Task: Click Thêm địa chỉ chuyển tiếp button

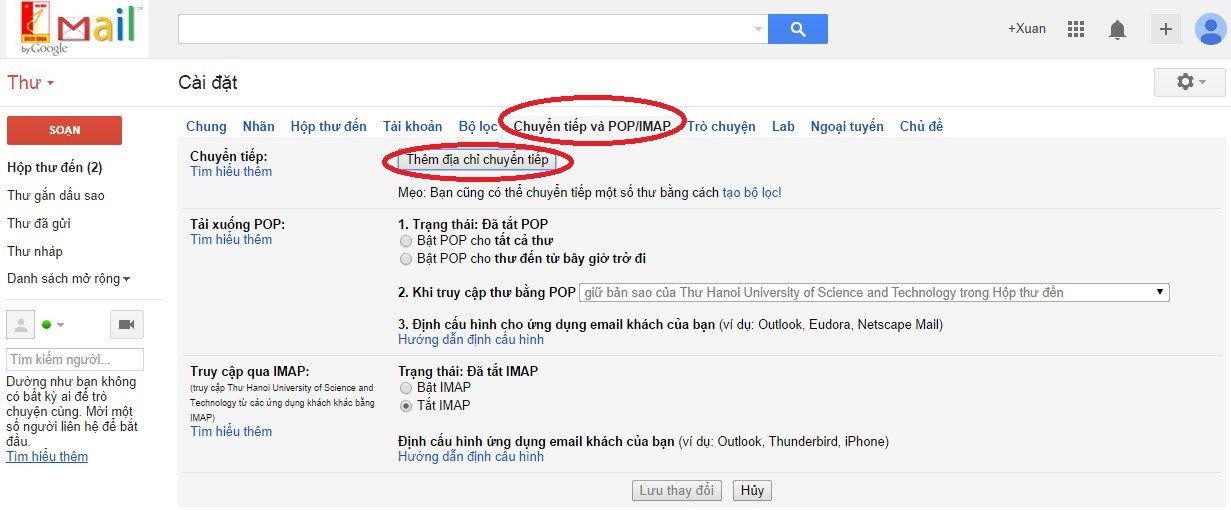Action: click(477, 159)
